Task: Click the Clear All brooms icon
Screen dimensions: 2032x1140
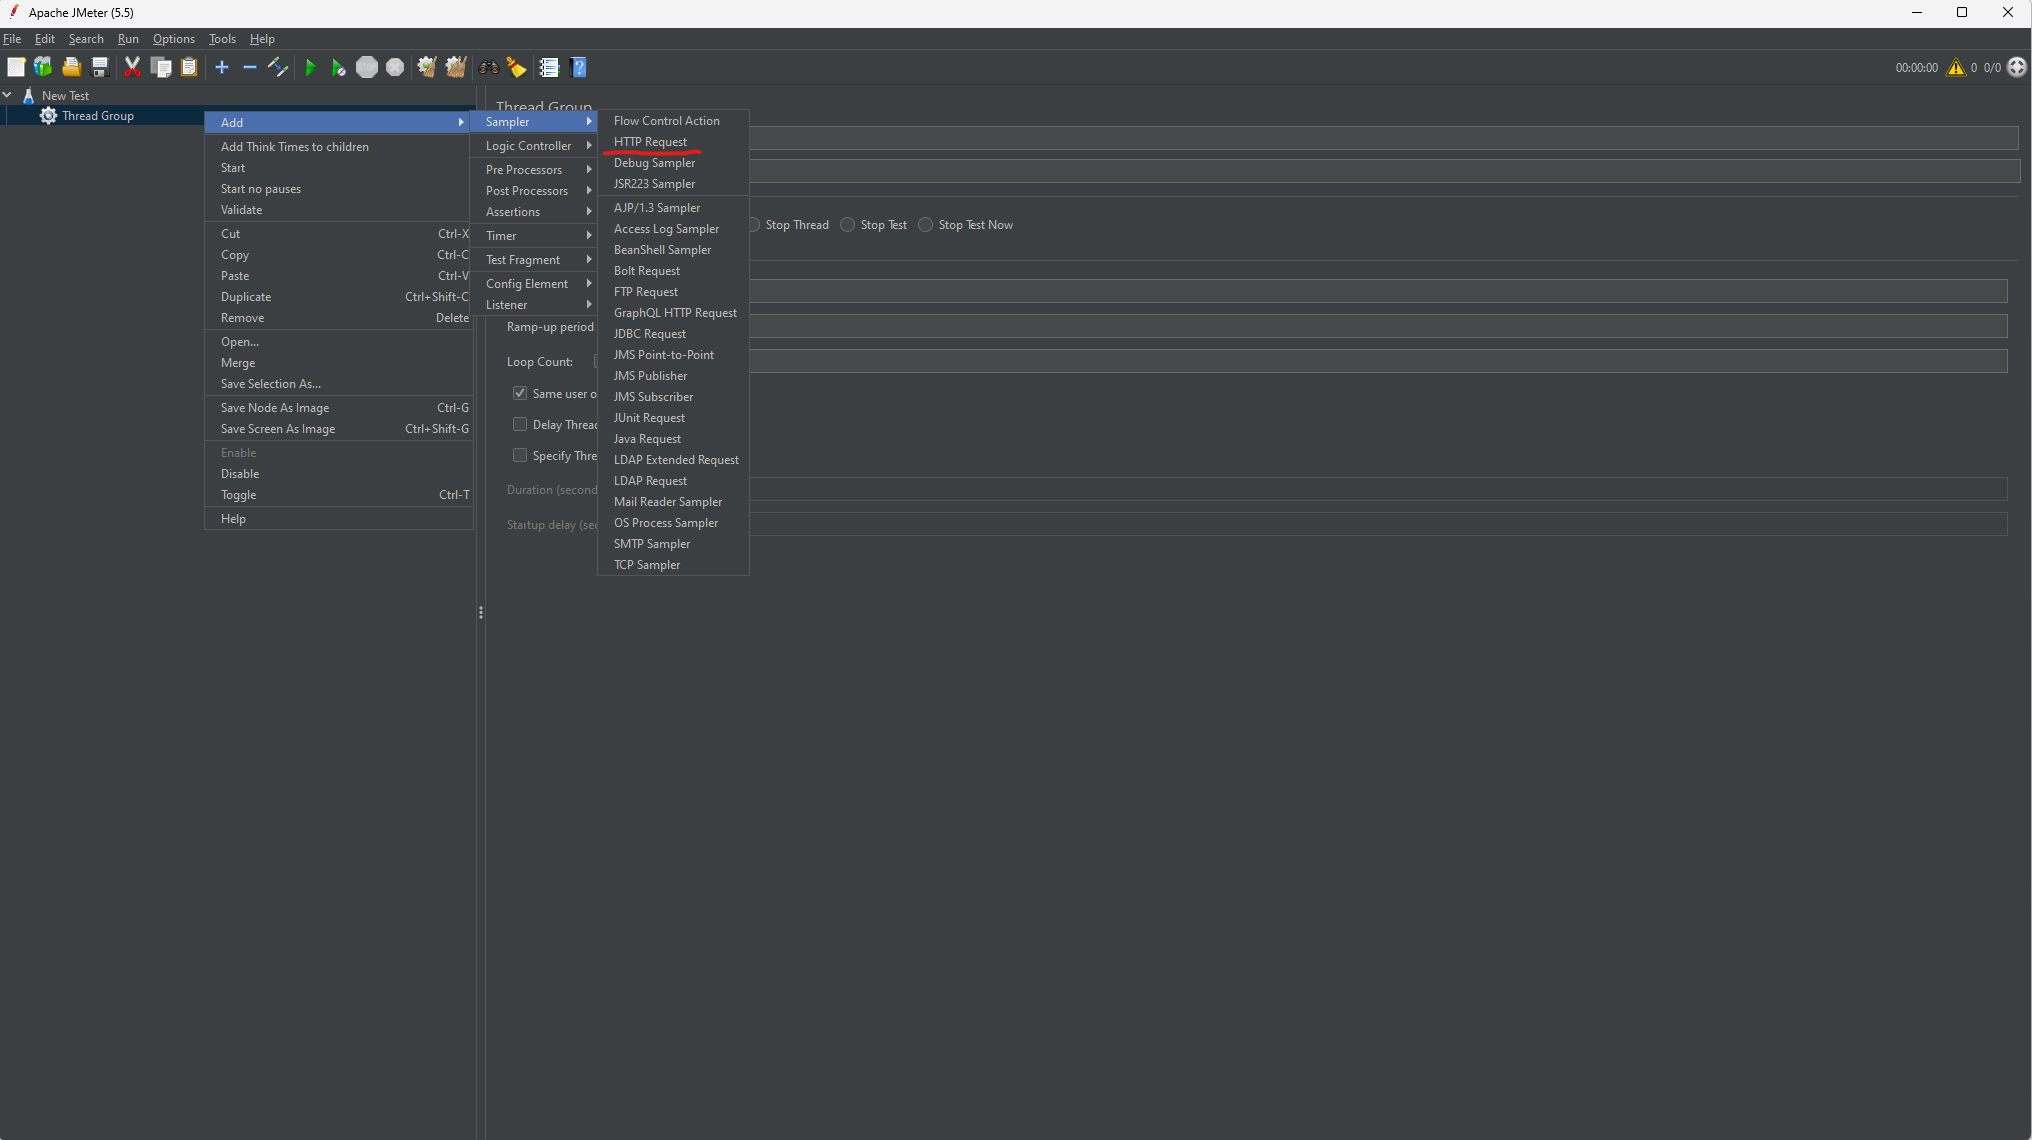Action: click(456, 67)
